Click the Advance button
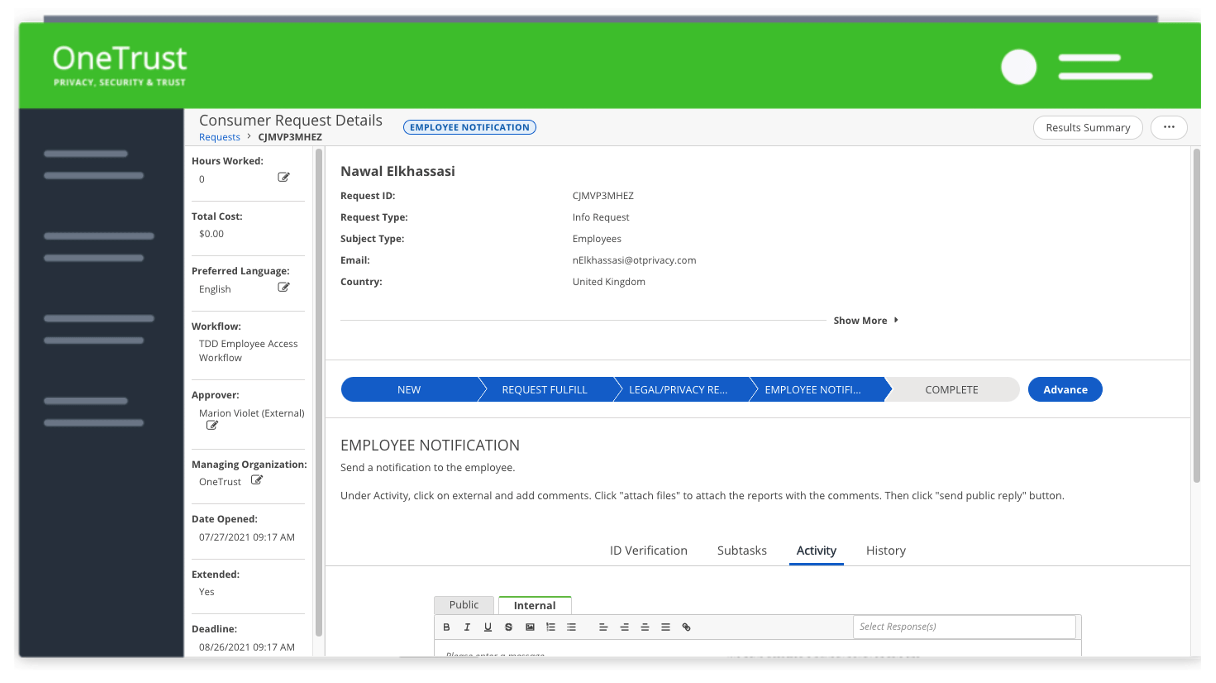The width and height of the screenshot is (1216, 683). pos(1065,389)
